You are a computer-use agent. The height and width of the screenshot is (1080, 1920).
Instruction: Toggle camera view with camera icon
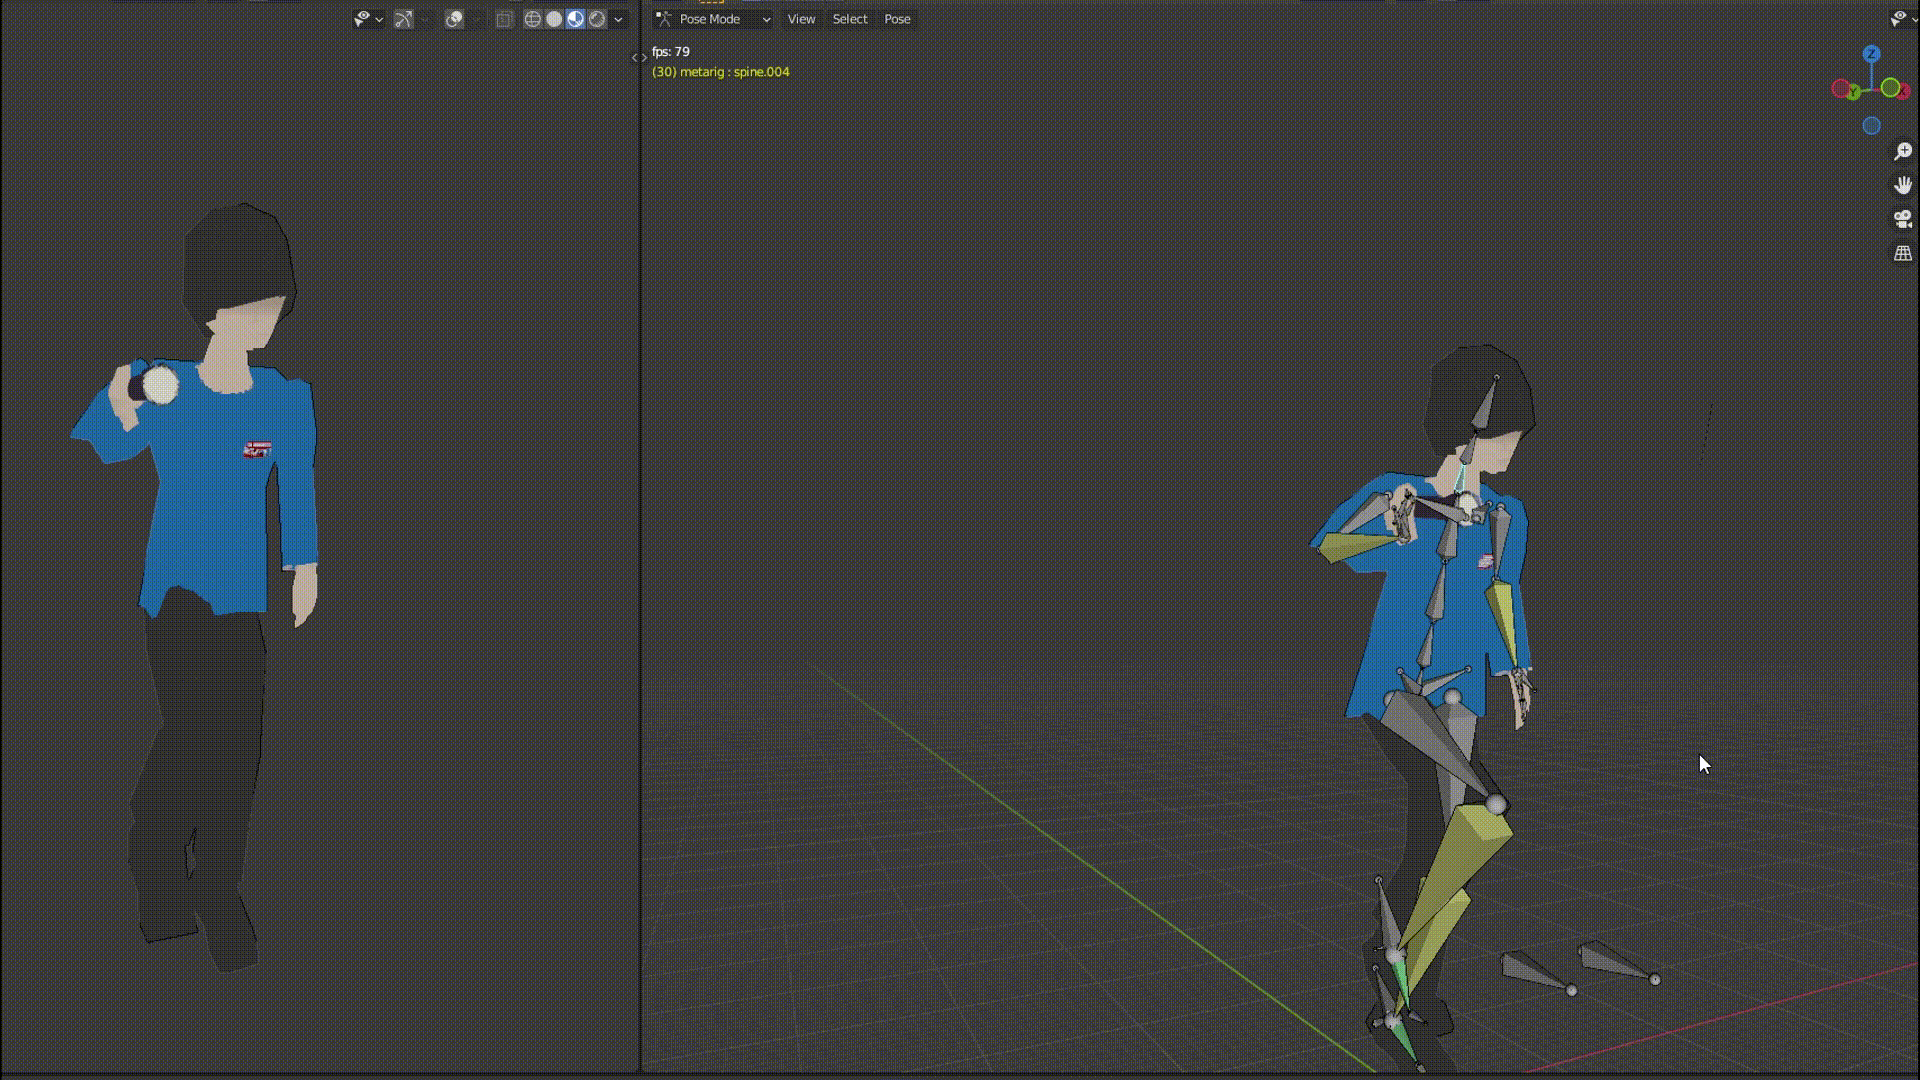[1902, 219]
